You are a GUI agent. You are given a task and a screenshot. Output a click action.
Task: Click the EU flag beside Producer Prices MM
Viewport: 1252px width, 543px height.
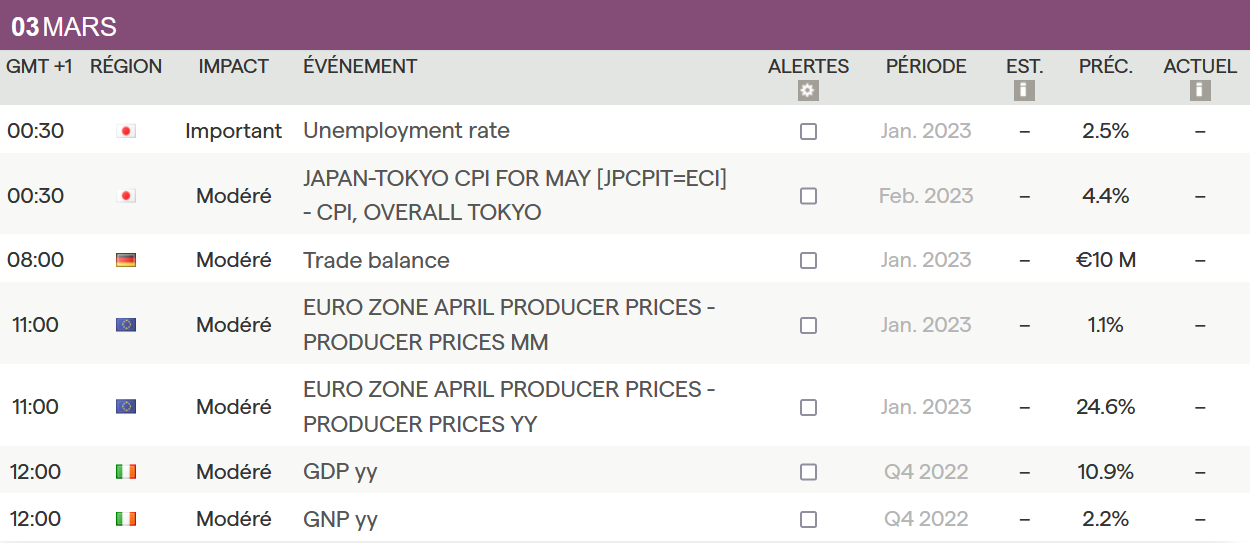[126, 325]
